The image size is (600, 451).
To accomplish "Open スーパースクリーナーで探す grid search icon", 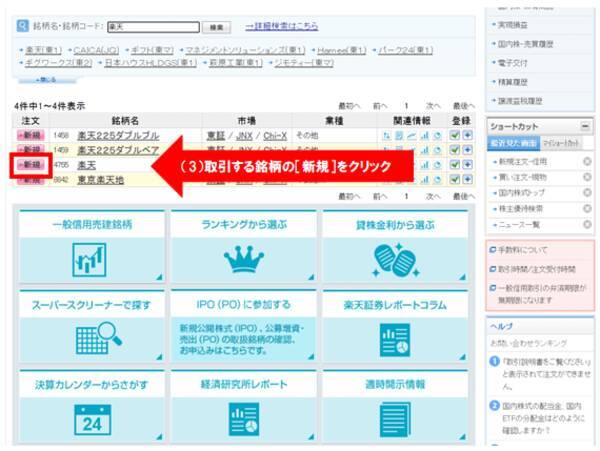I will point(90,340).
